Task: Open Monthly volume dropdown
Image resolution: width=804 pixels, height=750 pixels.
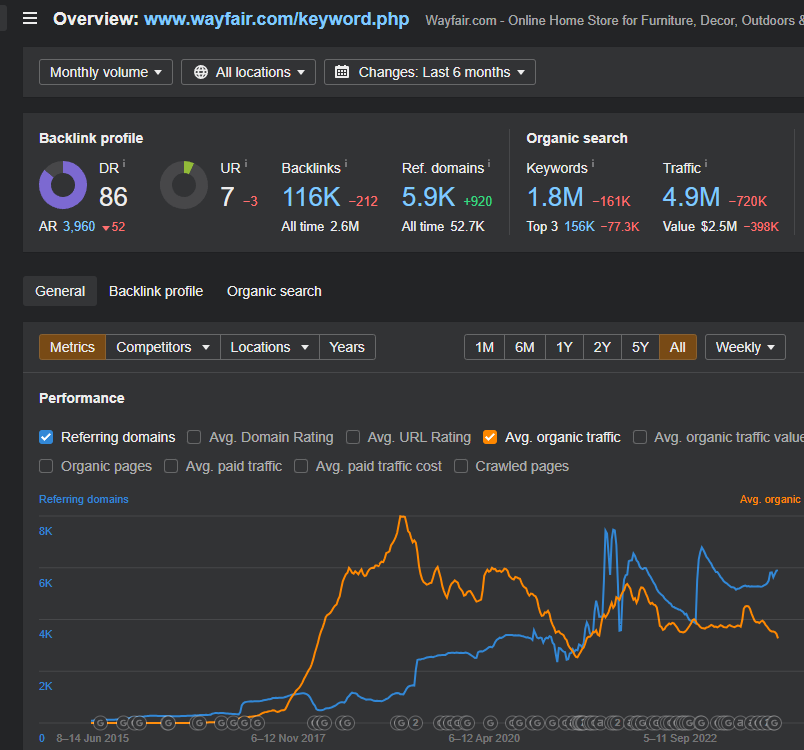Action: coord(106,72)
